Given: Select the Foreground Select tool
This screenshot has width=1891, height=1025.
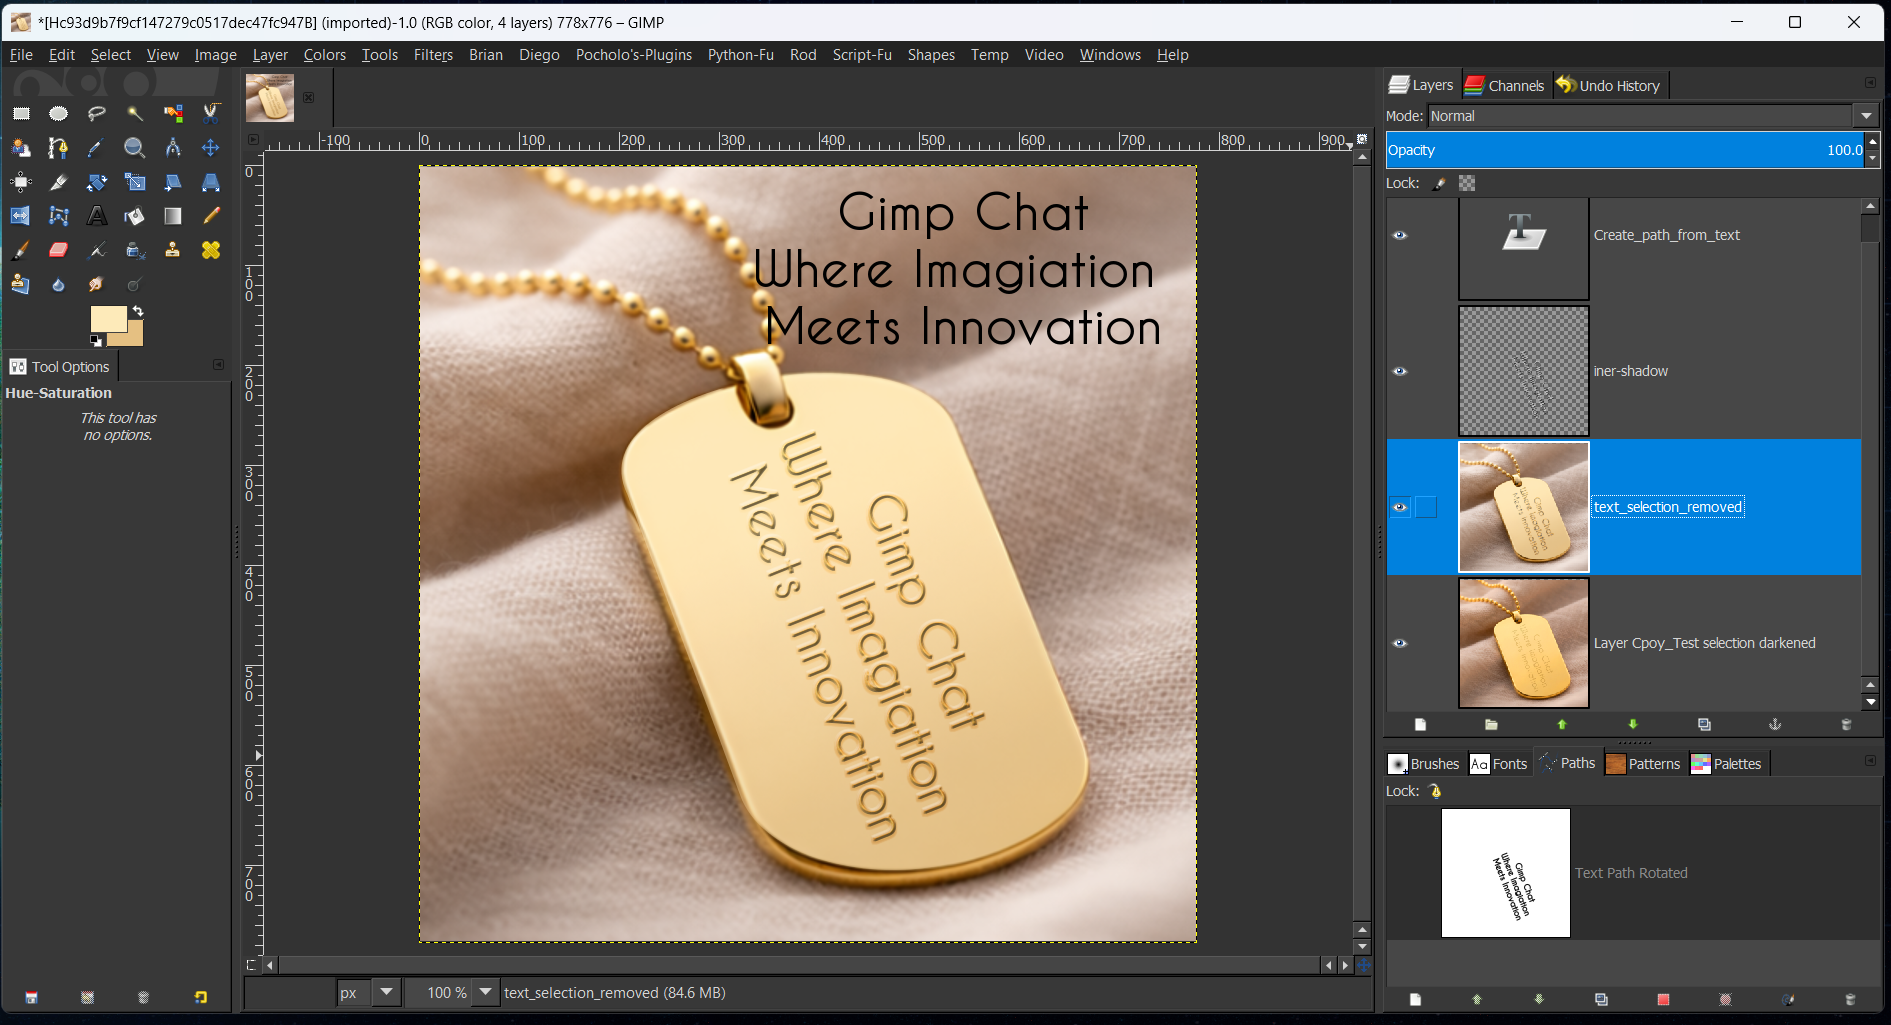Looking at the screenshot, I should point(21,148).
